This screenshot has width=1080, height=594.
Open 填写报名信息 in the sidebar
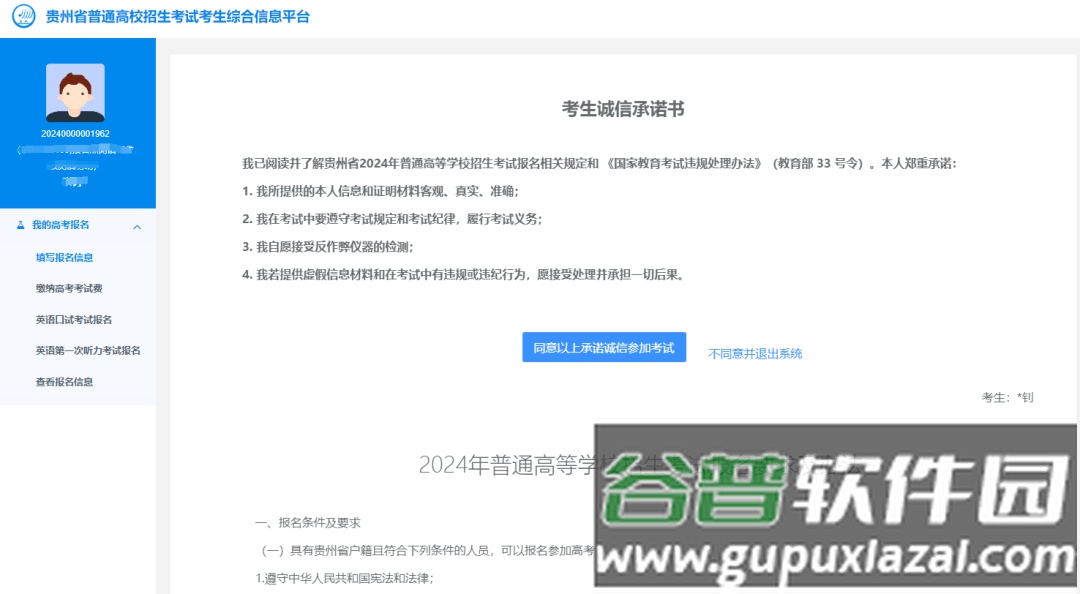pos(64,258)
